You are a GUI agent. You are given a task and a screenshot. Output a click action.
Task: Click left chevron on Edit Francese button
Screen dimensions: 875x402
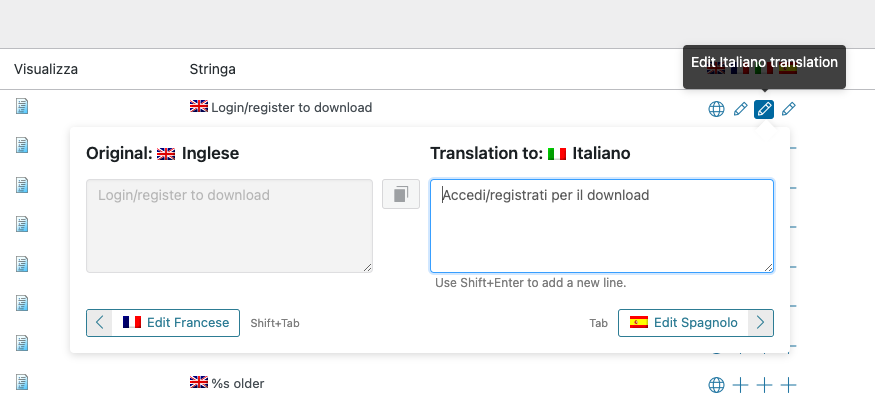coord(100,323)
